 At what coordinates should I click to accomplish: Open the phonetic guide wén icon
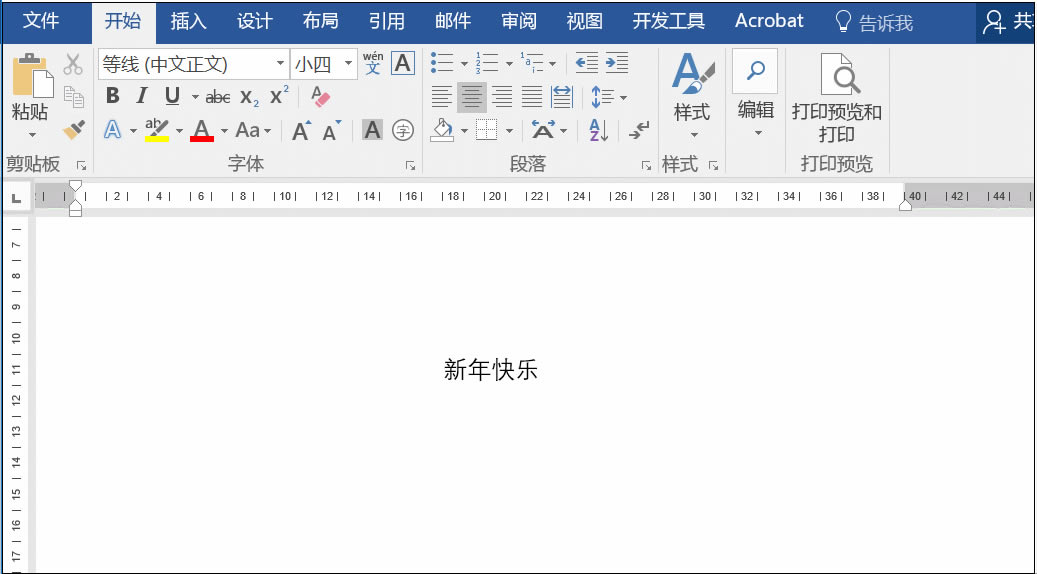pos(373,63)
